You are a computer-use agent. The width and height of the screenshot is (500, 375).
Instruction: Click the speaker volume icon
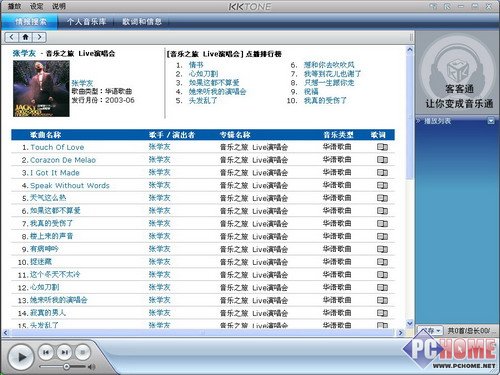click(x=91, y=367)
